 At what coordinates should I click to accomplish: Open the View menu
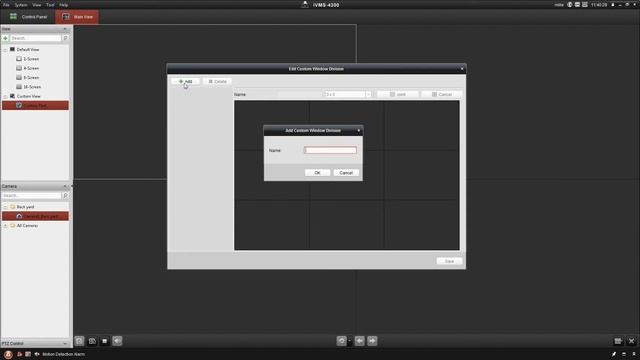[x=37, y=5]
